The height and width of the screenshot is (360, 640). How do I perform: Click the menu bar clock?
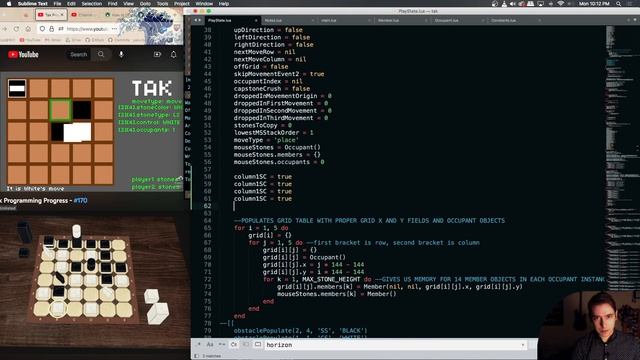coord(594,4)
